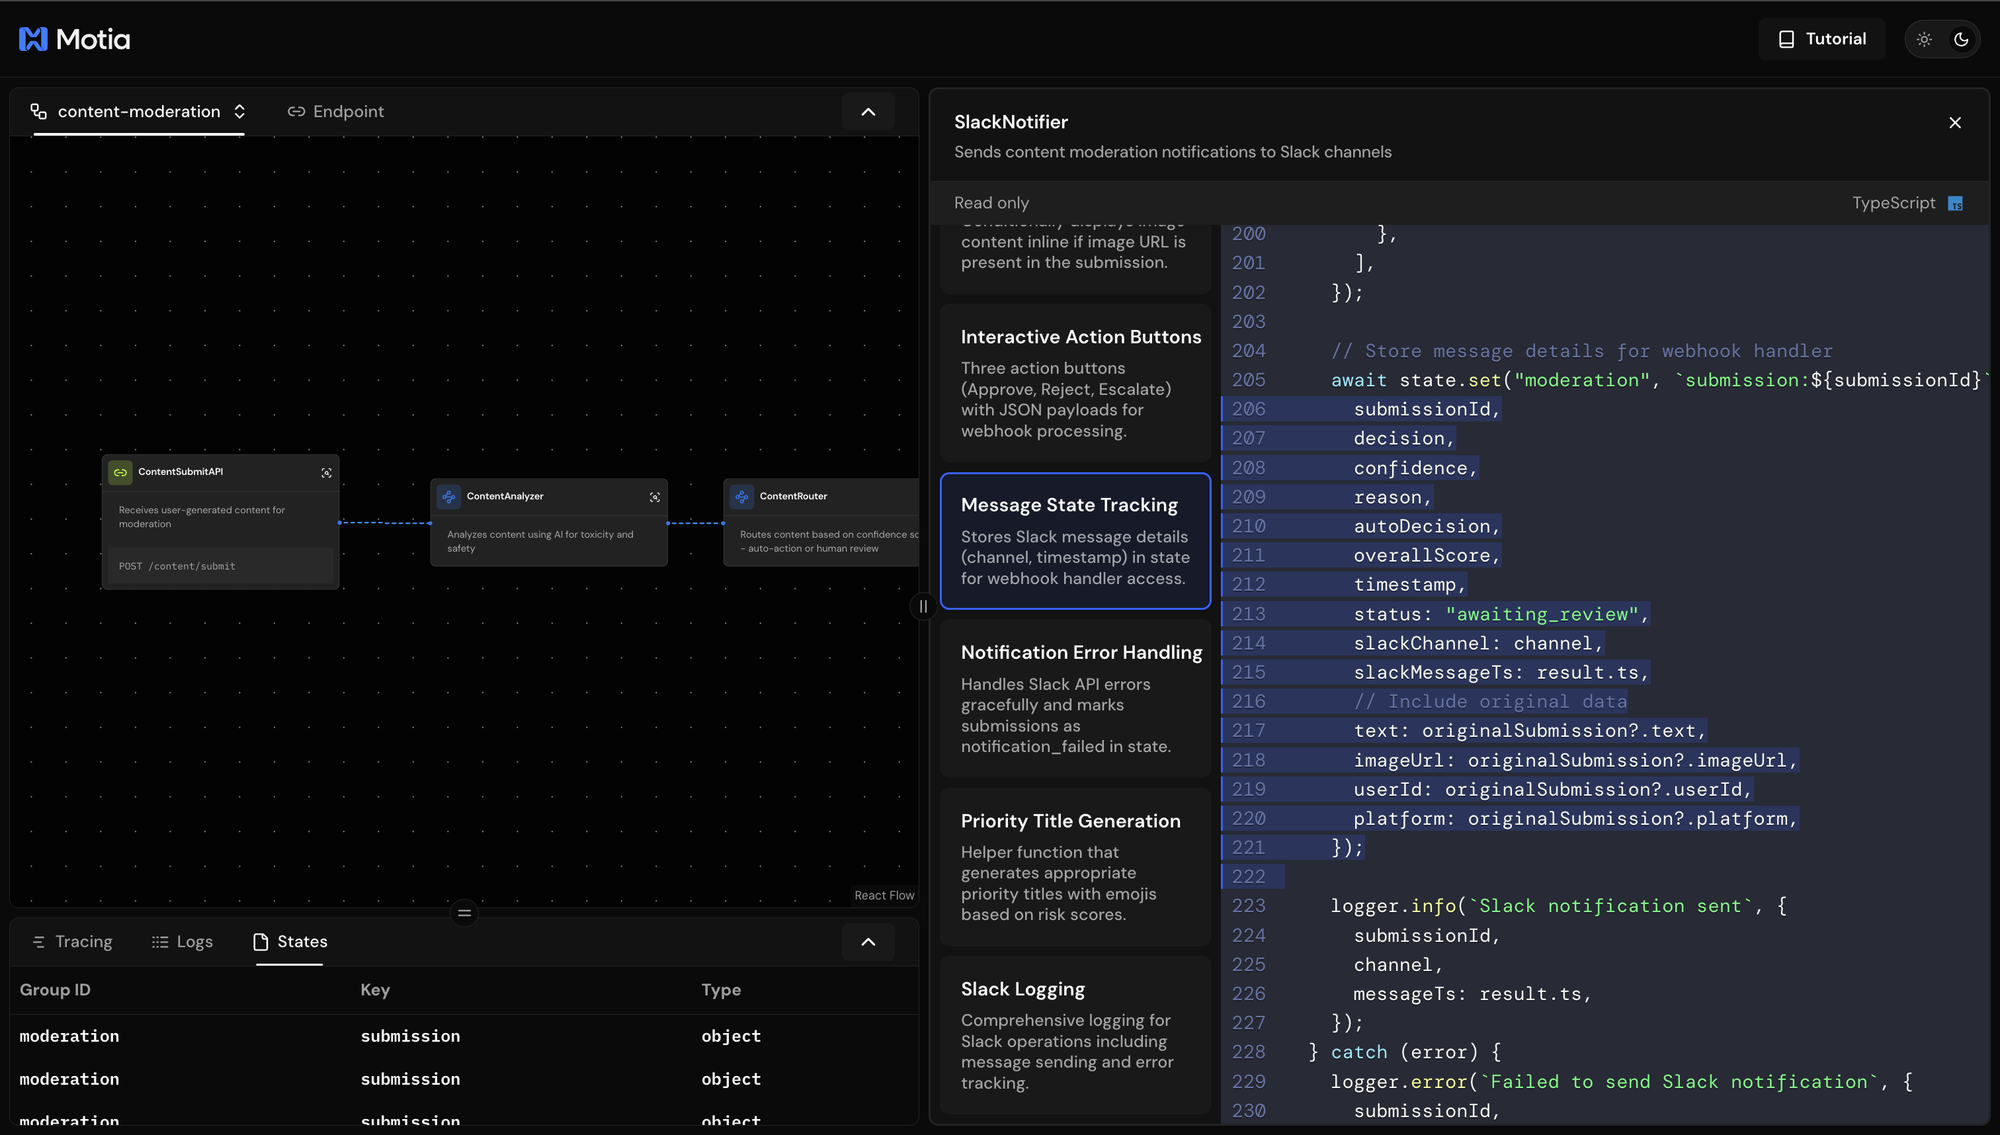Switch to dark theme moon icon
Viewport: 2000px width, 1135px height.
(1961, 39)
